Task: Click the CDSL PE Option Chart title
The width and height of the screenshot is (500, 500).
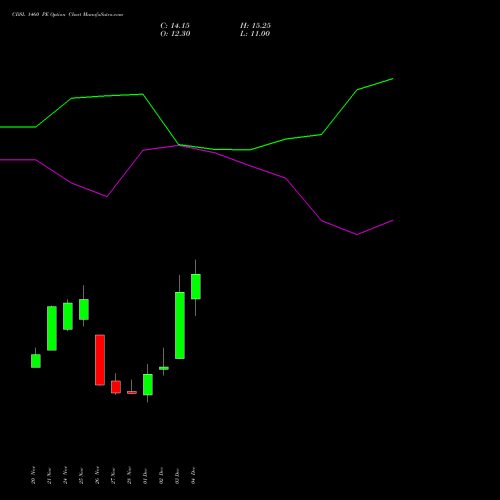Action: tap(67, 15)
